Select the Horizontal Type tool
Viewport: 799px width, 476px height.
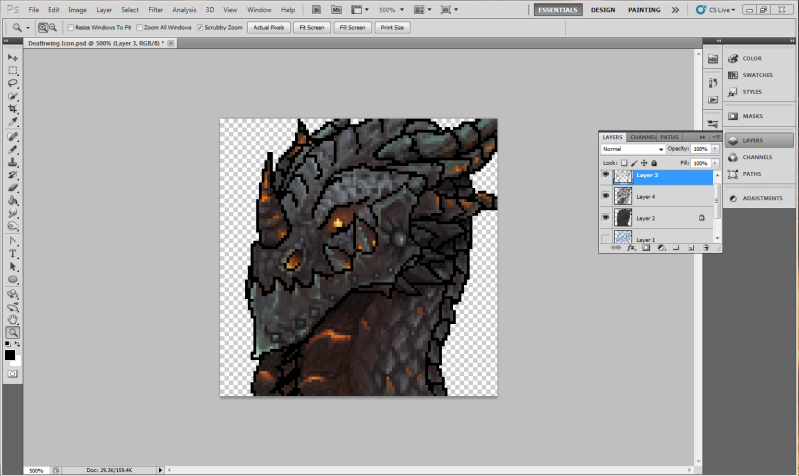pyautogui.click(x=13, y=254)
